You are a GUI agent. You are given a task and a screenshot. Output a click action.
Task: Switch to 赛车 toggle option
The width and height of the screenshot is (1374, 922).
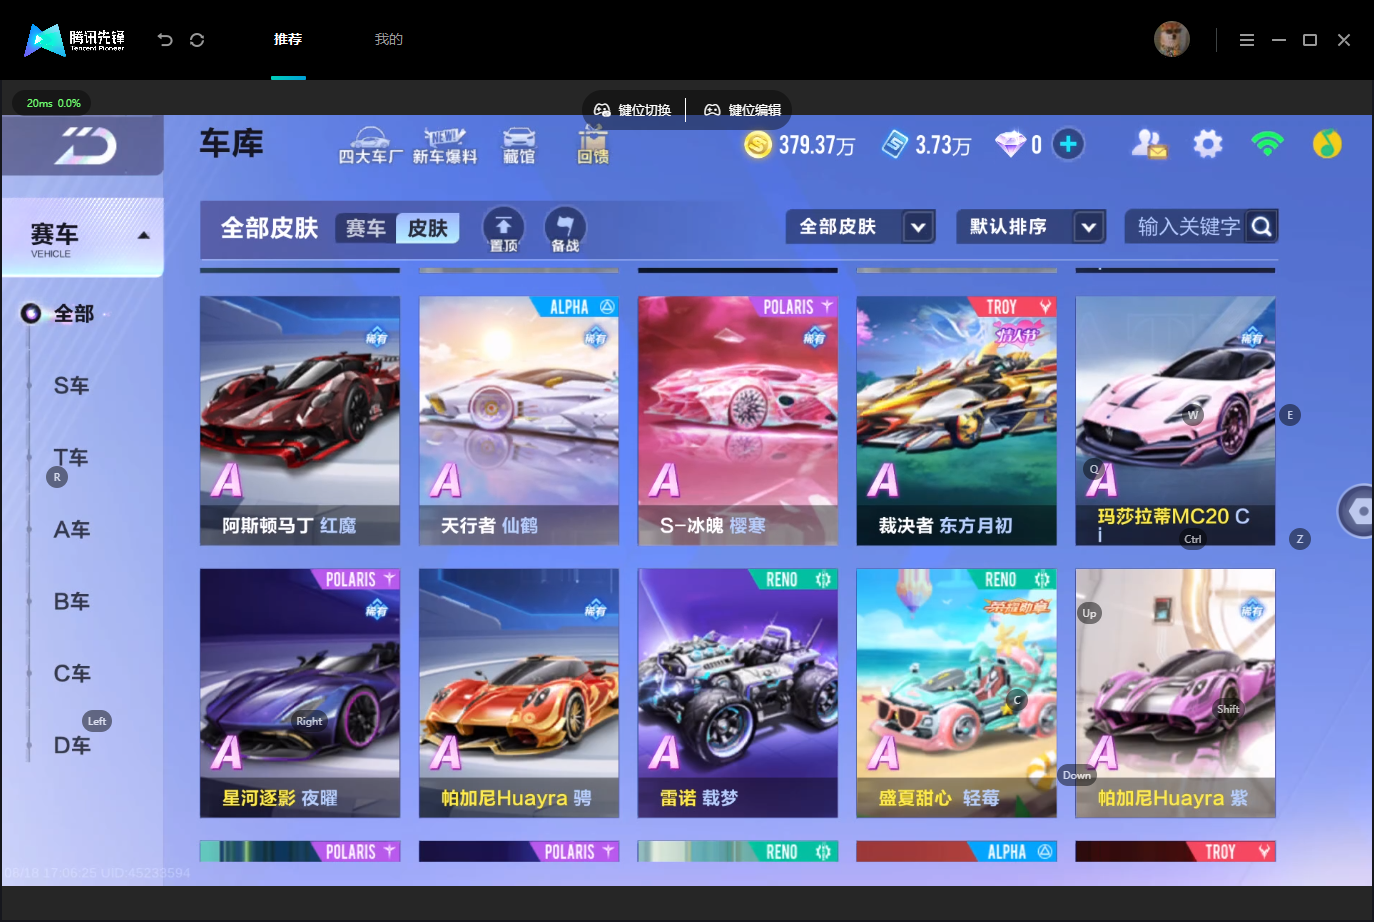(366, 229)
